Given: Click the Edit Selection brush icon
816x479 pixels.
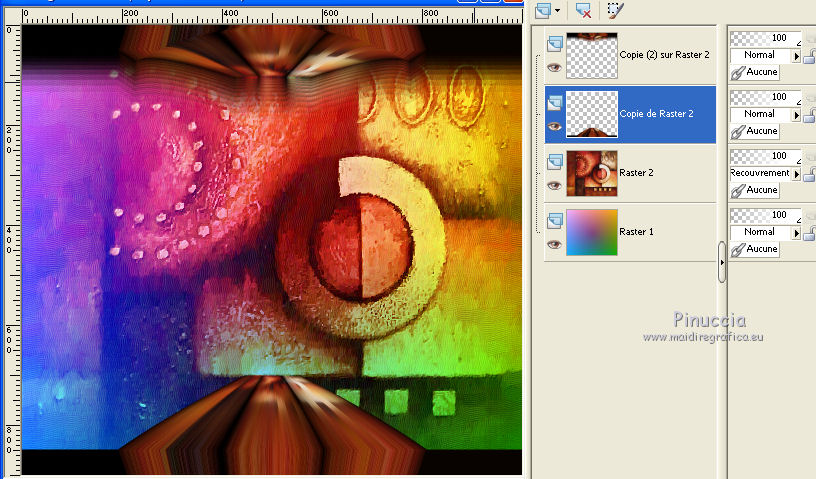Looking at the screenshot, I should pyautogui.click(x=615, y=10).
